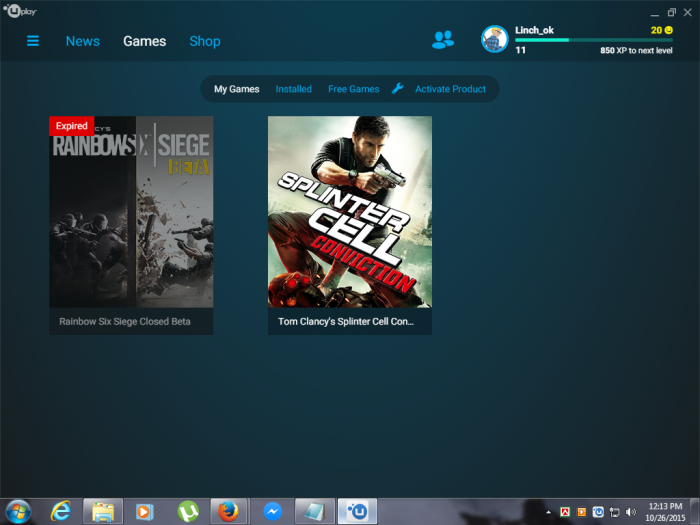This screenshot has width=700, height=525.
Task: Select the Free Games filter
Action: (x=354, y=89)
